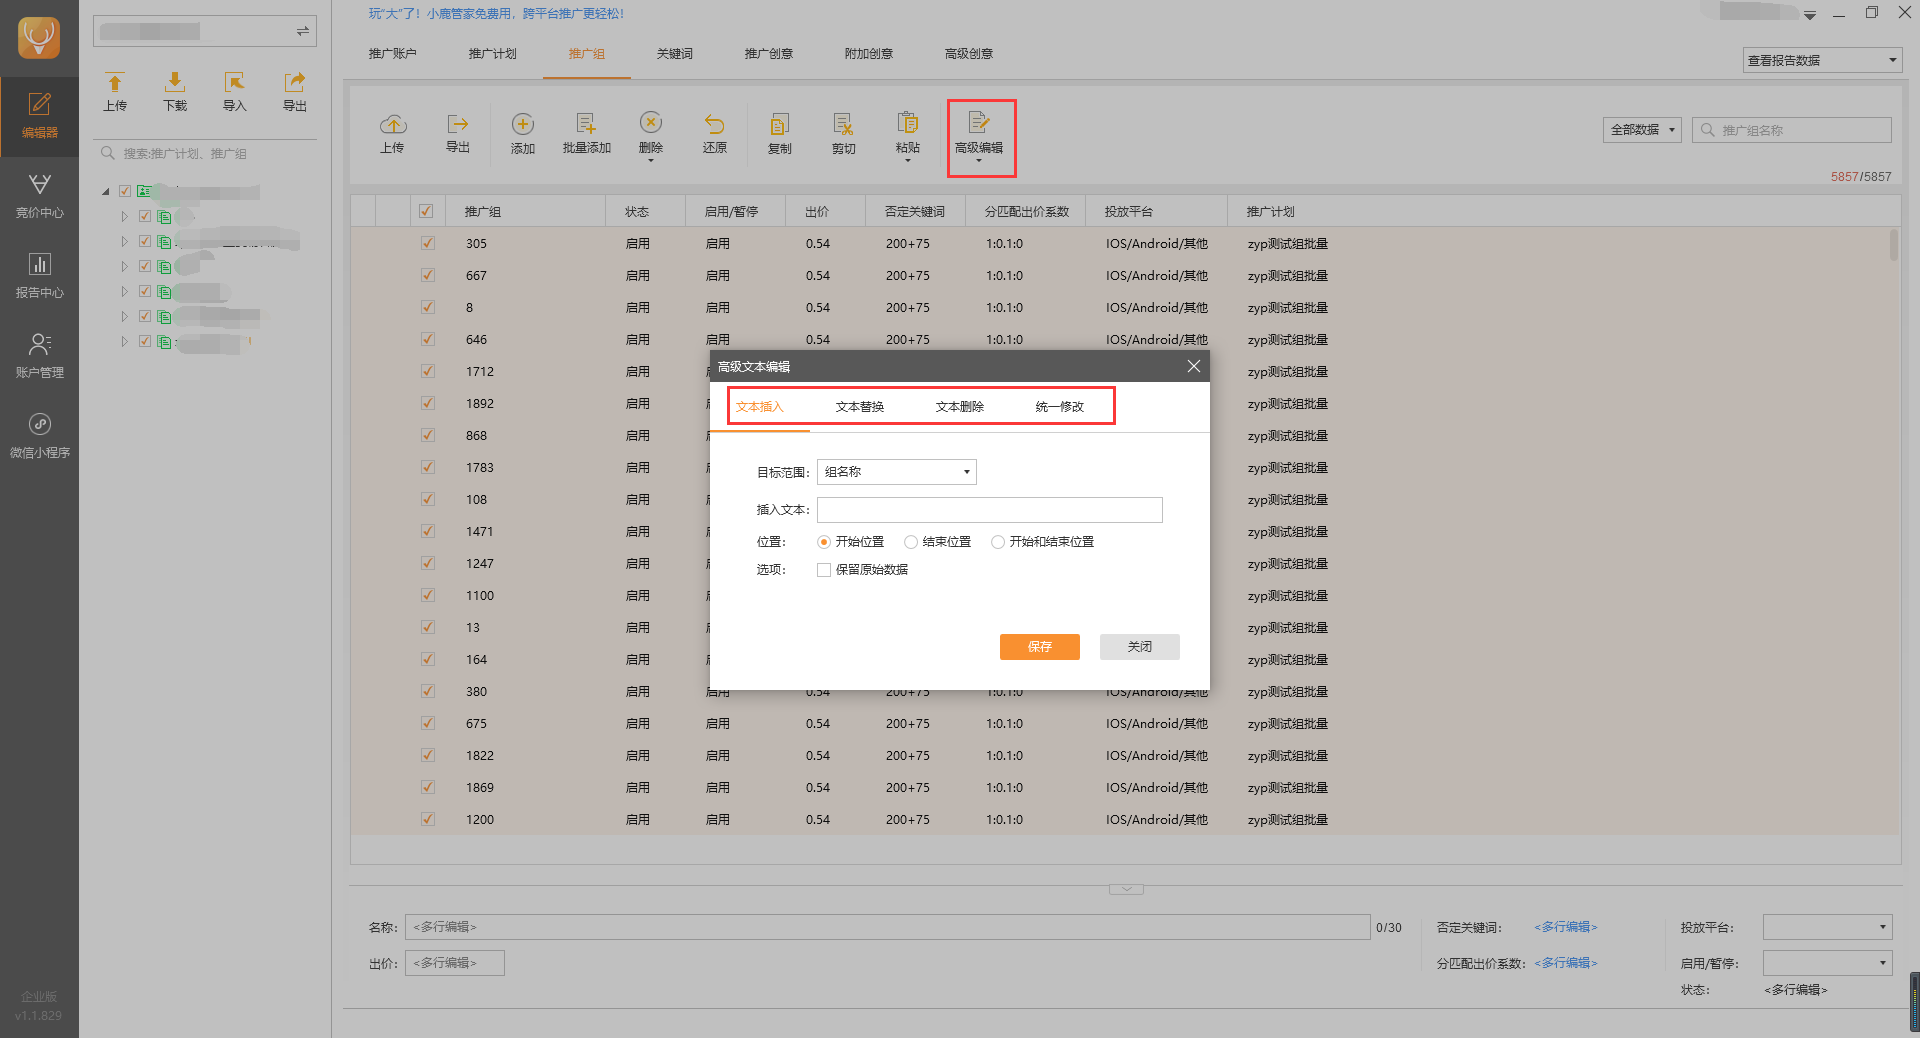This screenshot has width=1920, height=1038.
Task: Click the orange deer app logo
Action: point(39,38)
